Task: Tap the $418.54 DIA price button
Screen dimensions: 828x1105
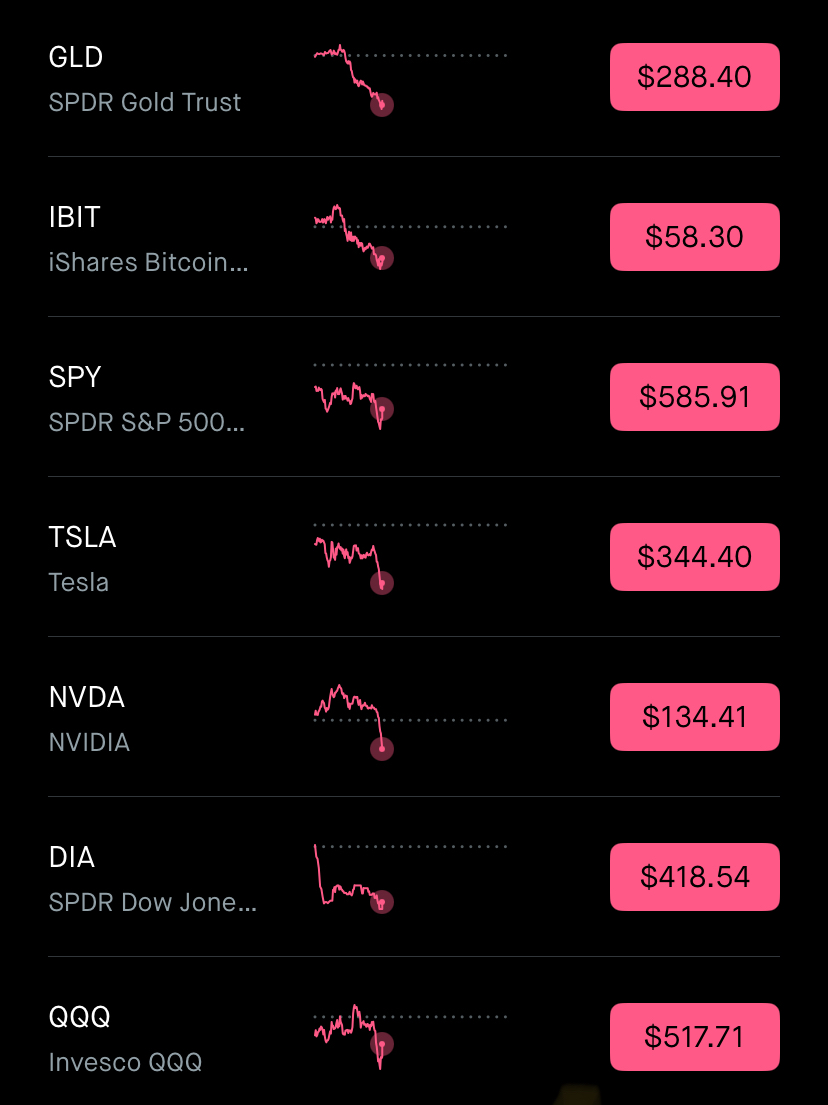Action: click(694, 877)
